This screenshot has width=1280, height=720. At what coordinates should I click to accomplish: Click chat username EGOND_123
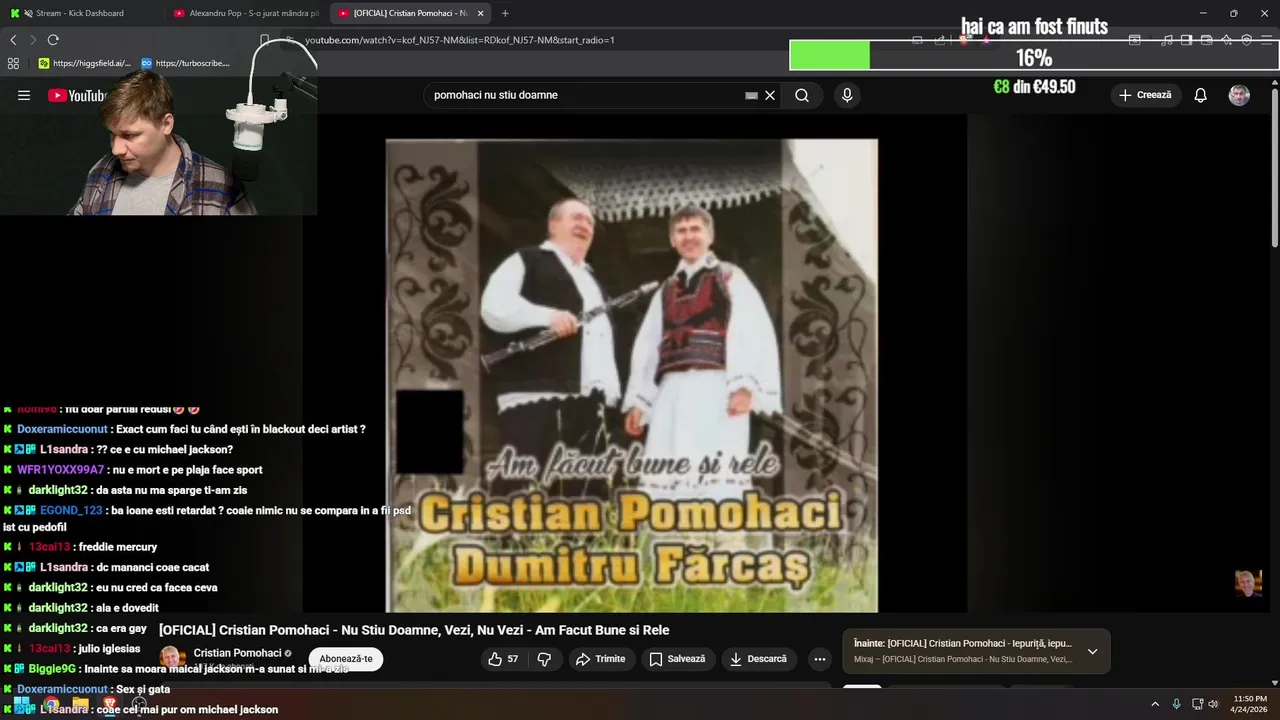pos(71,510)
